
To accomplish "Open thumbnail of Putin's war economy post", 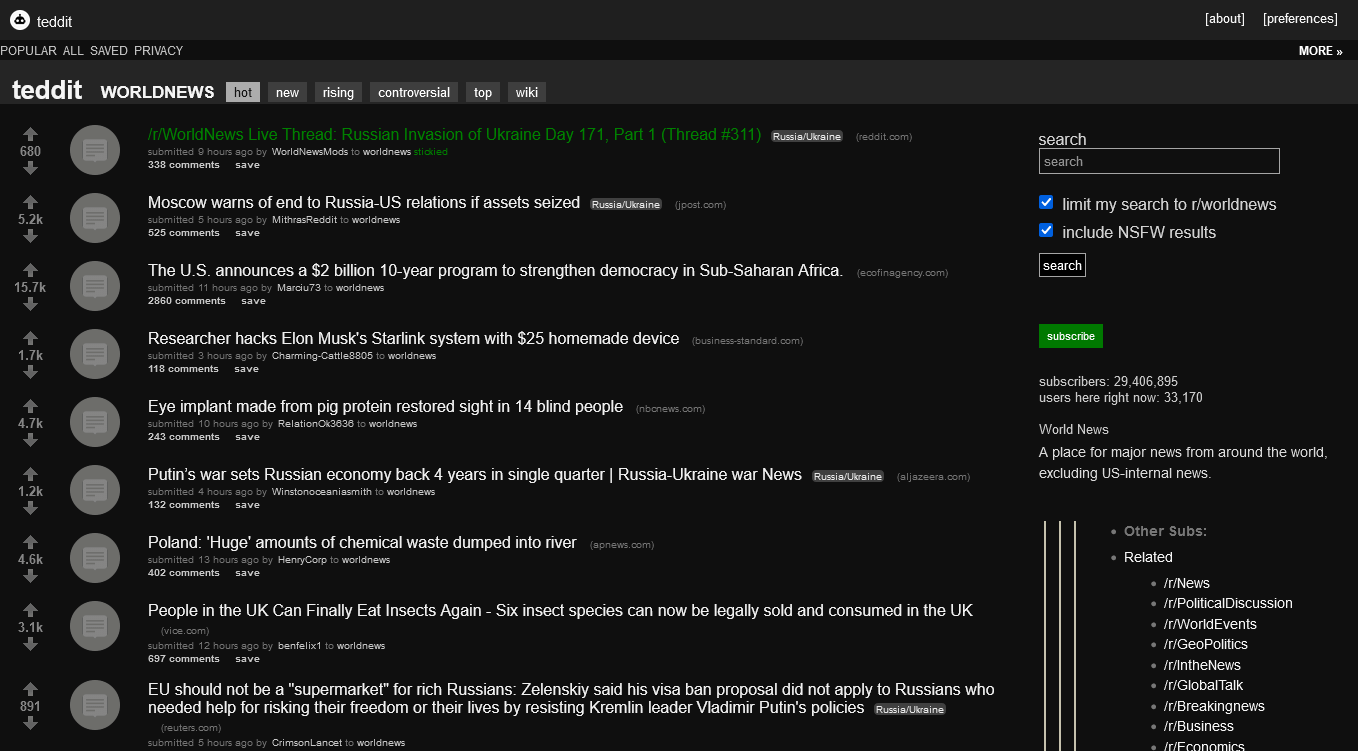I will point(95,490).
